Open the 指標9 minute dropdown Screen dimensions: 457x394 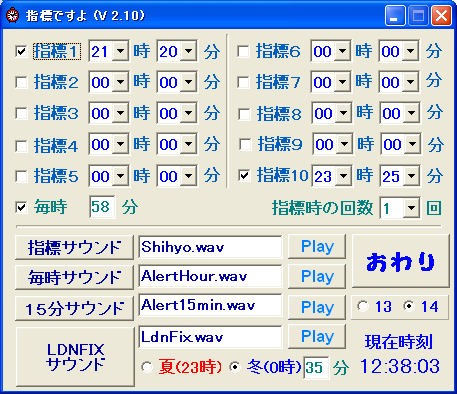pos(413,144)
